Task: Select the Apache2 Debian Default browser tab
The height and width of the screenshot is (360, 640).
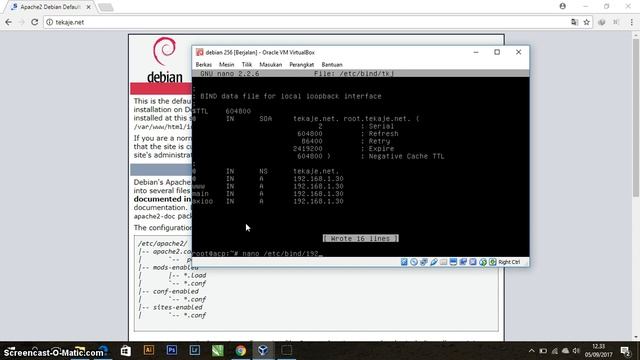Action: pos(50,7)
